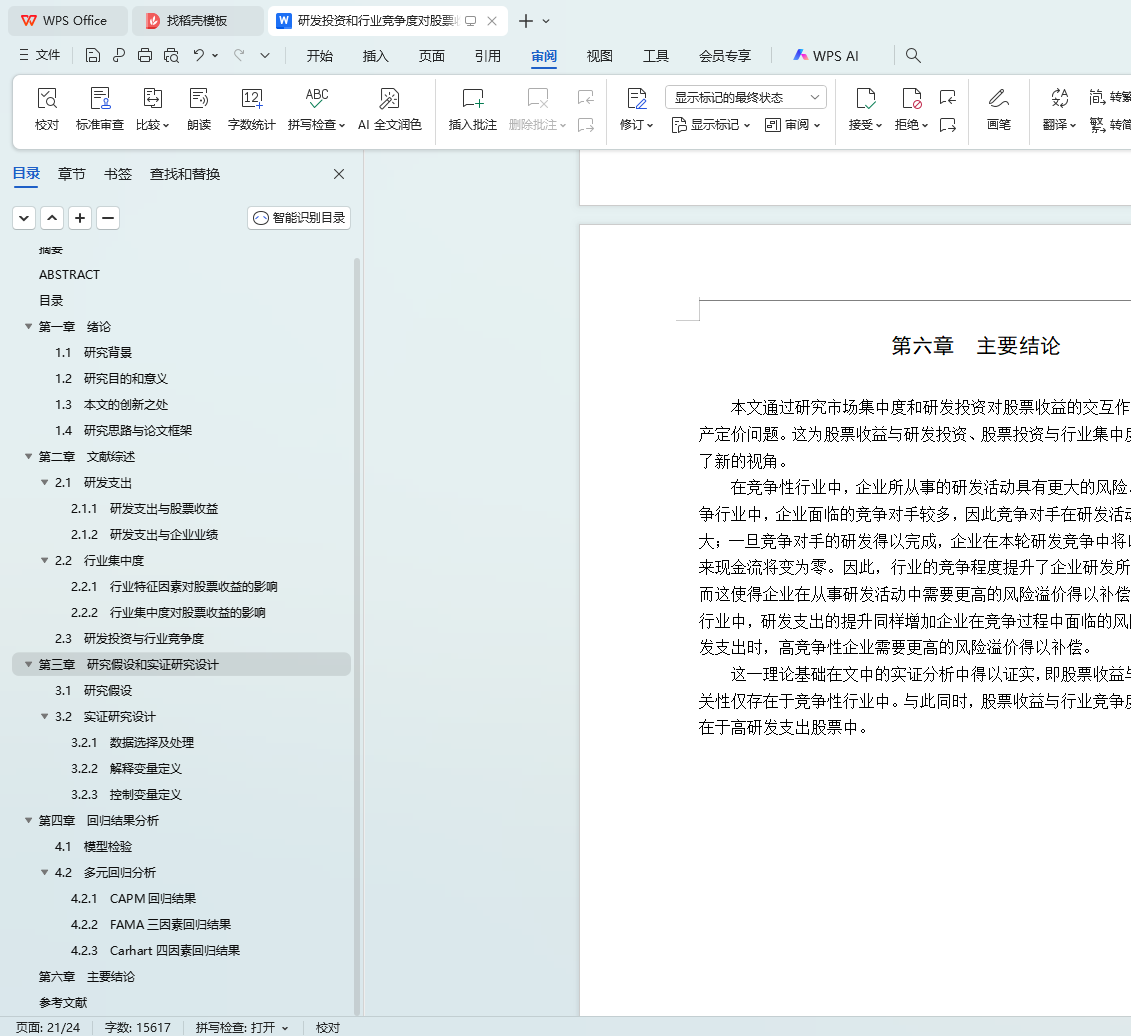Click 字数: 15617 in status bar
This screenshot has width=1131, height=1036.
coord(138,1027)
